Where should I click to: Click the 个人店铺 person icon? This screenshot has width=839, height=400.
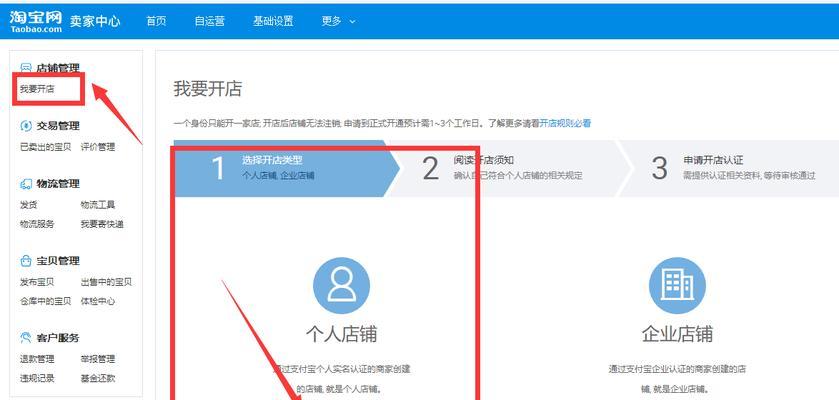click(x=341, y=286)
